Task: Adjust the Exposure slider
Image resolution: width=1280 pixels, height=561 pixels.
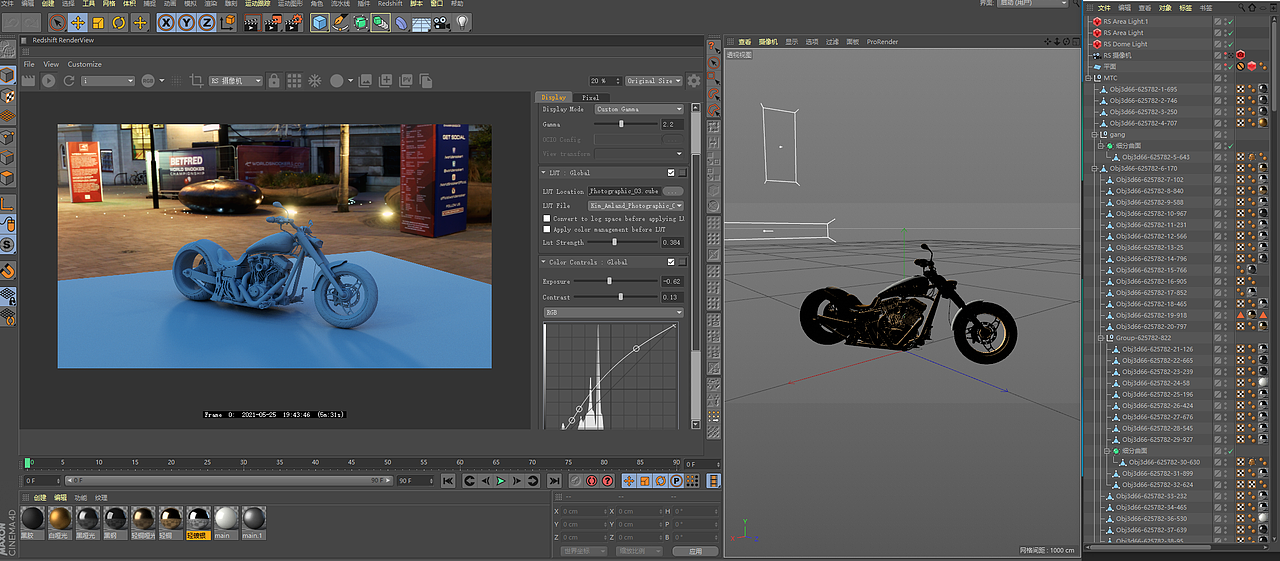Action: coord(609,281)
